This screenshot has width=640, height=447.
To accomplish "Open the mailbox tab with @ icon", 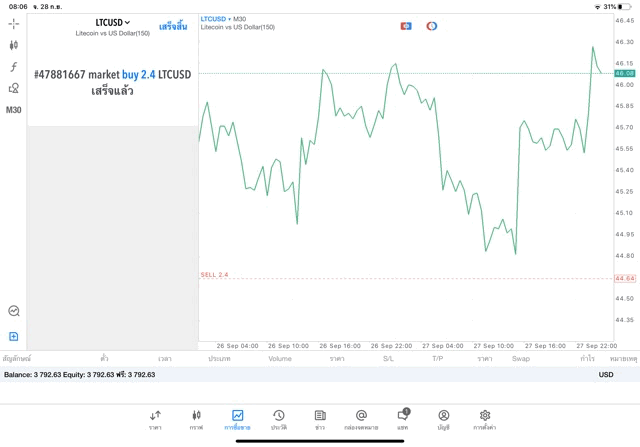I will 361,420.
